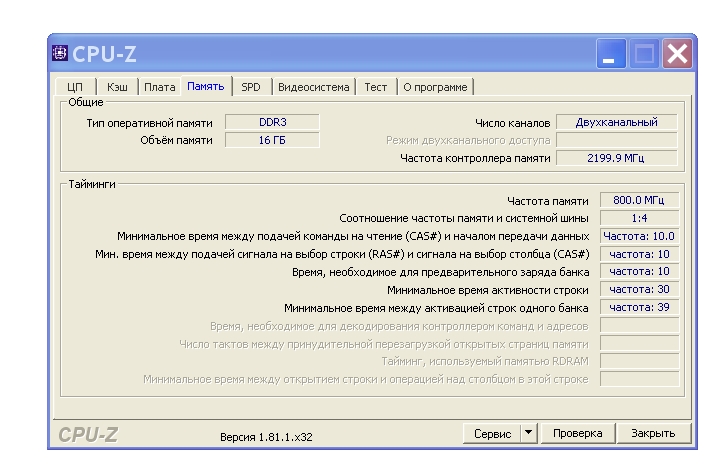Viewport: 722px width, 469px height.
Task: Click the Проверка button
Action: [x=577, y=434]
